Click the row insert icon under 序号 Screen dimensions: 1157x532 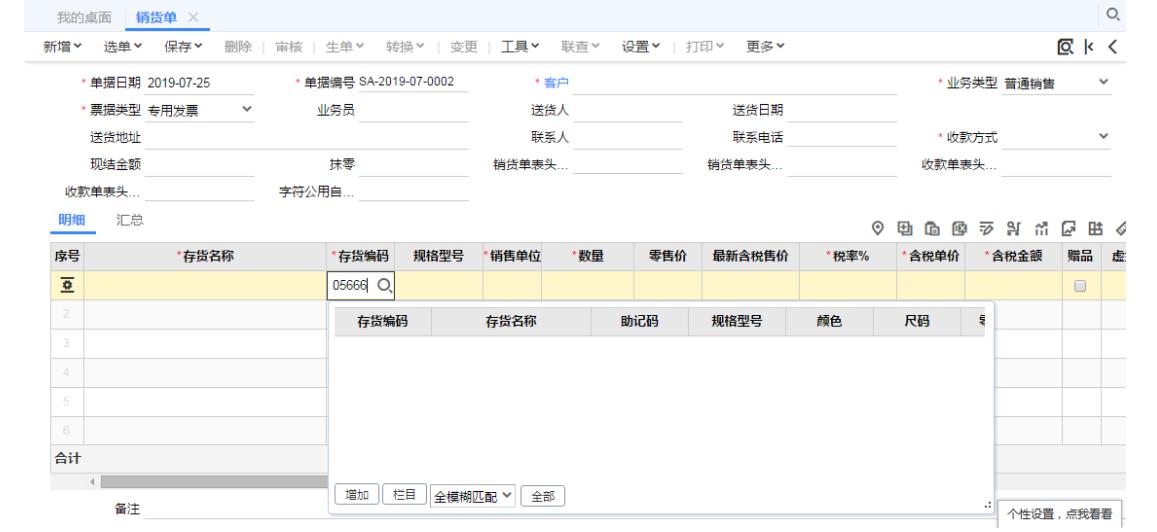(67, 286)
